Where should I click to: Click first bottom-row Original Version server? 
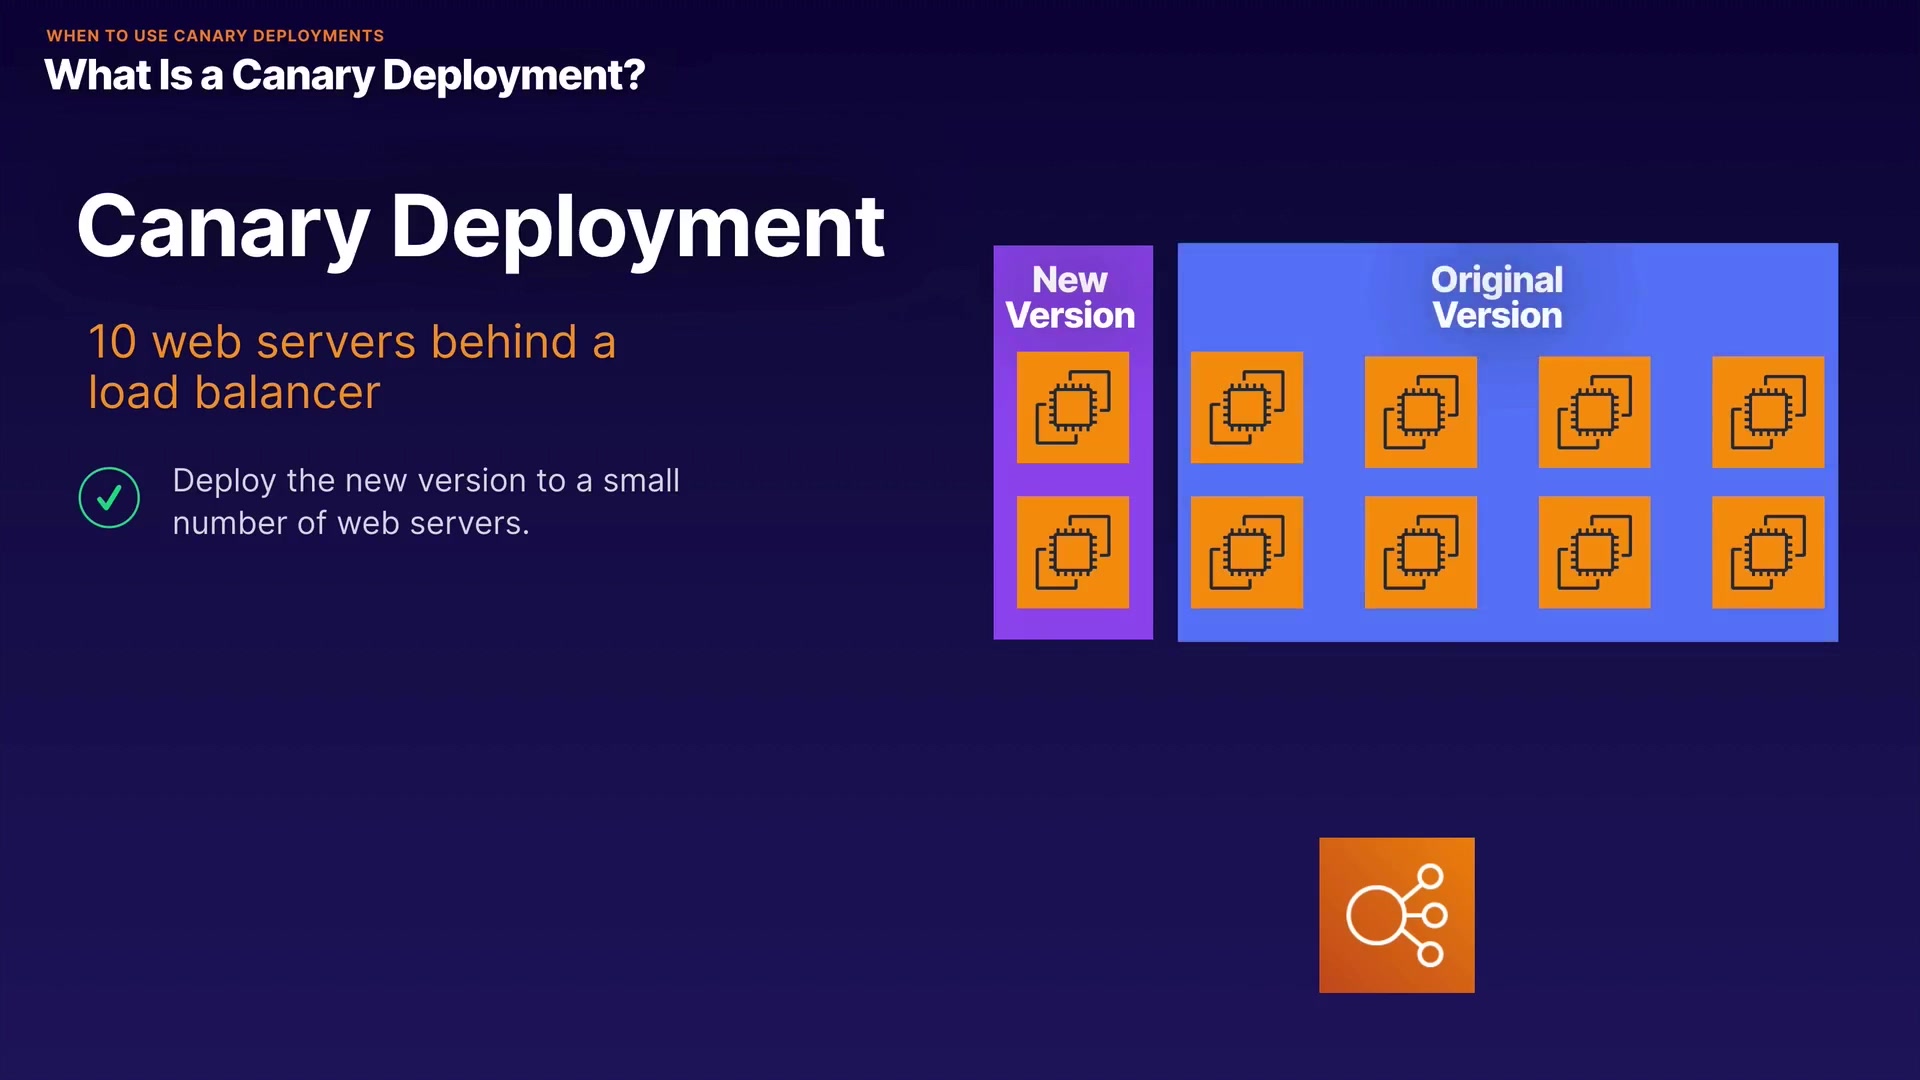[x=1246, y=552]
